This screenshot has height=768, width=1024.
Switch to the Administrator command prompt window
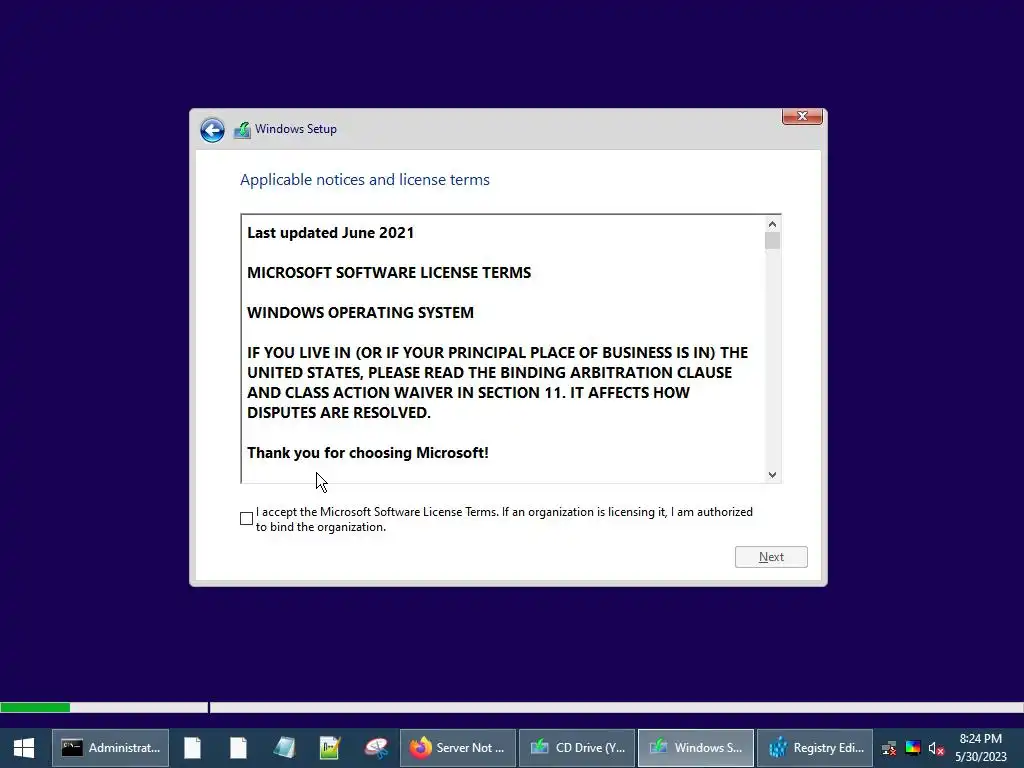[x=110, y=748]
